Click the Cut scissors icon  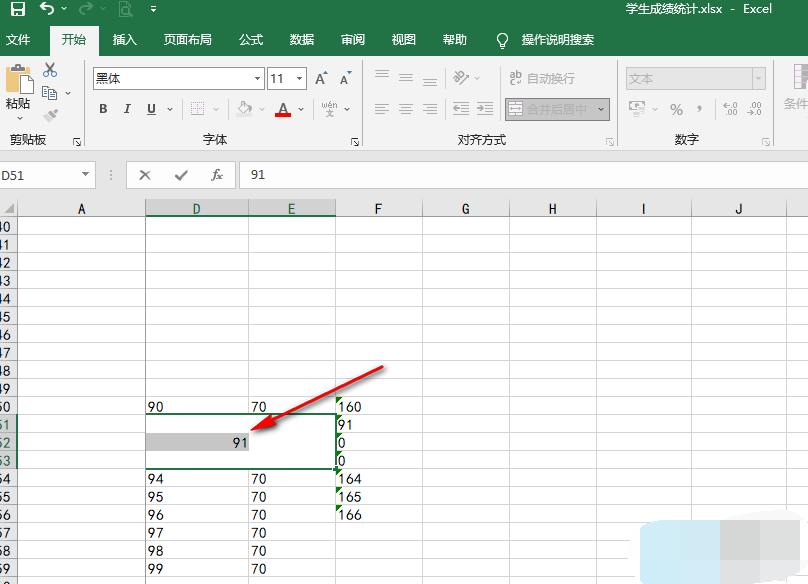tap(50, 71)
